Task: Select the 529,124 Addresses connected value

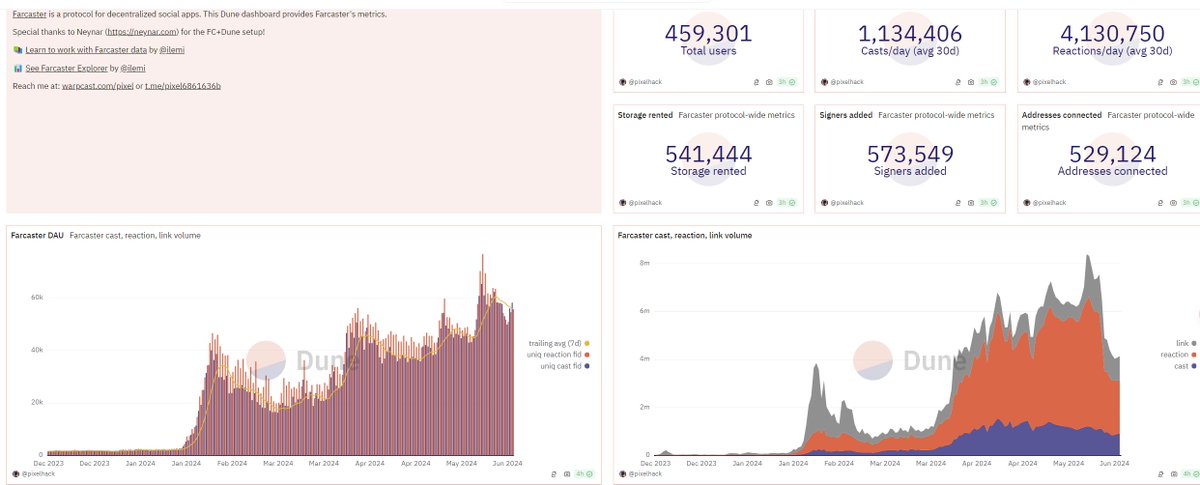Action: coord(1113,154)
